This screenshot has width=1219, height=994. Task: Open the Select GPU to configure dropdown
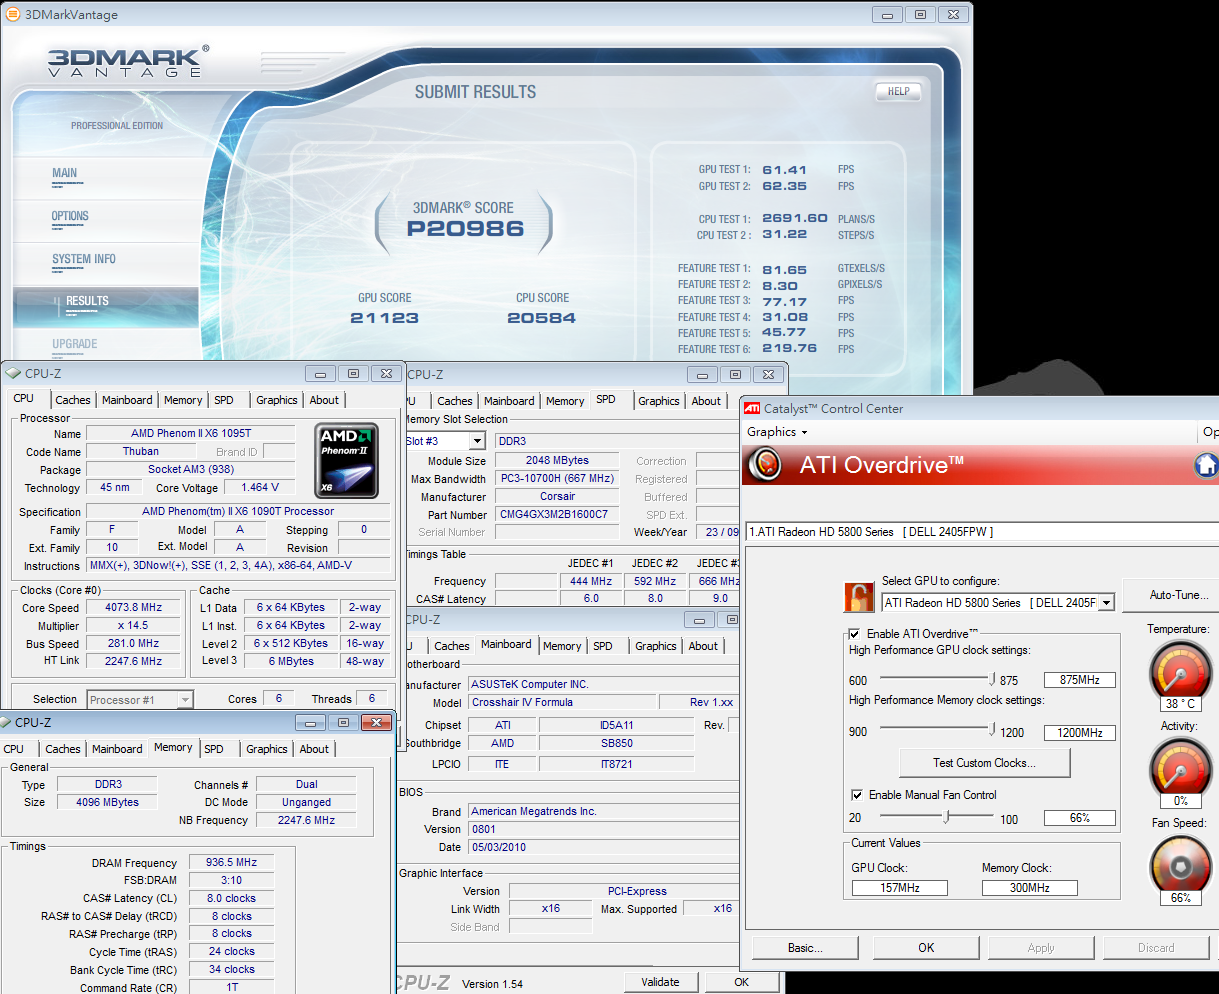[1106, 603]
